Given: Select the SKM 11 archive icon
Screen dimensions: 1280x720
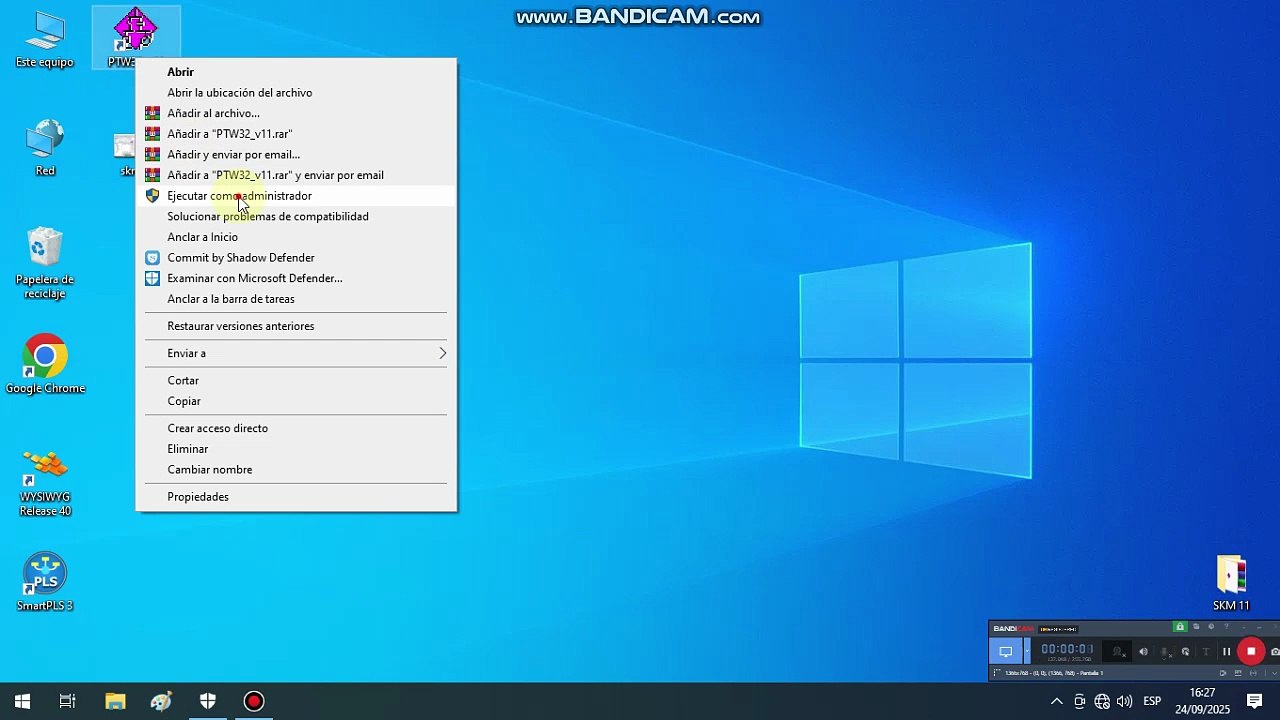Looking at the screenshot, I should [x=1231, y=582].
